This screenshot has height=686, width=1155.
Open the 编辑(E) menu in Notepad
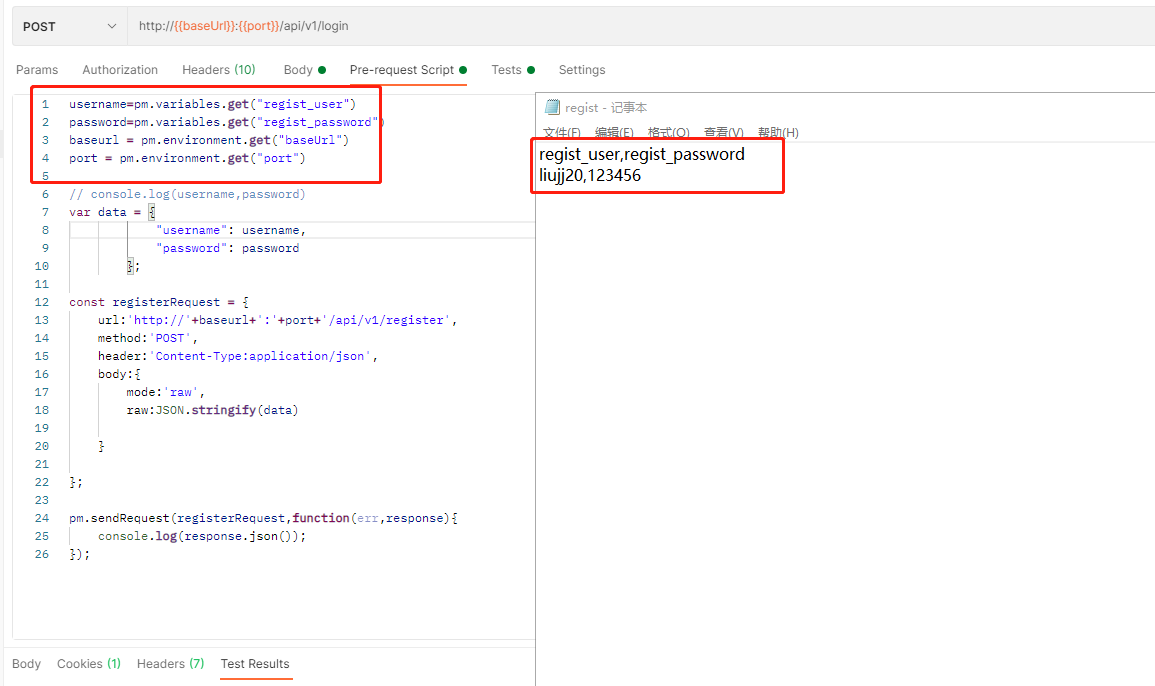[614, 133]
